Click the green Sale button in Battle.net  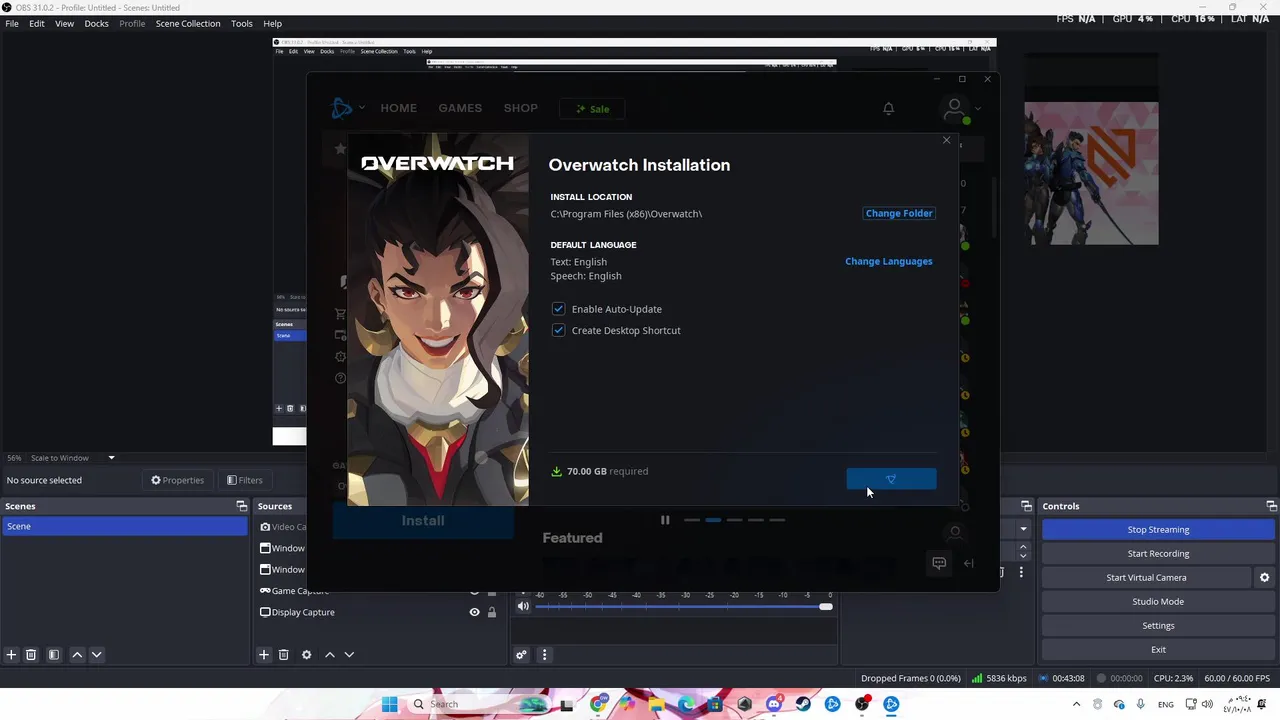click(x=592, y=108)
